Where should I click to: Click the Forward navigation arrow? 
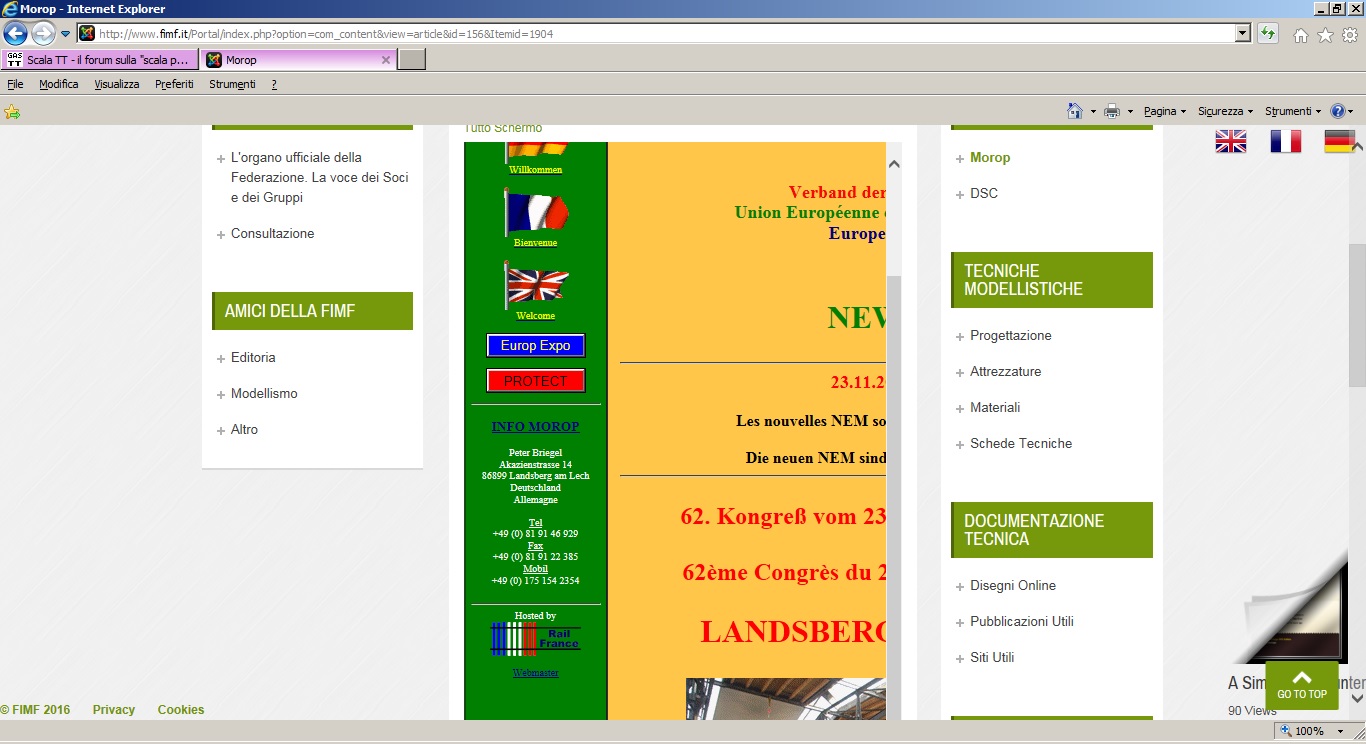click(43, 33)
